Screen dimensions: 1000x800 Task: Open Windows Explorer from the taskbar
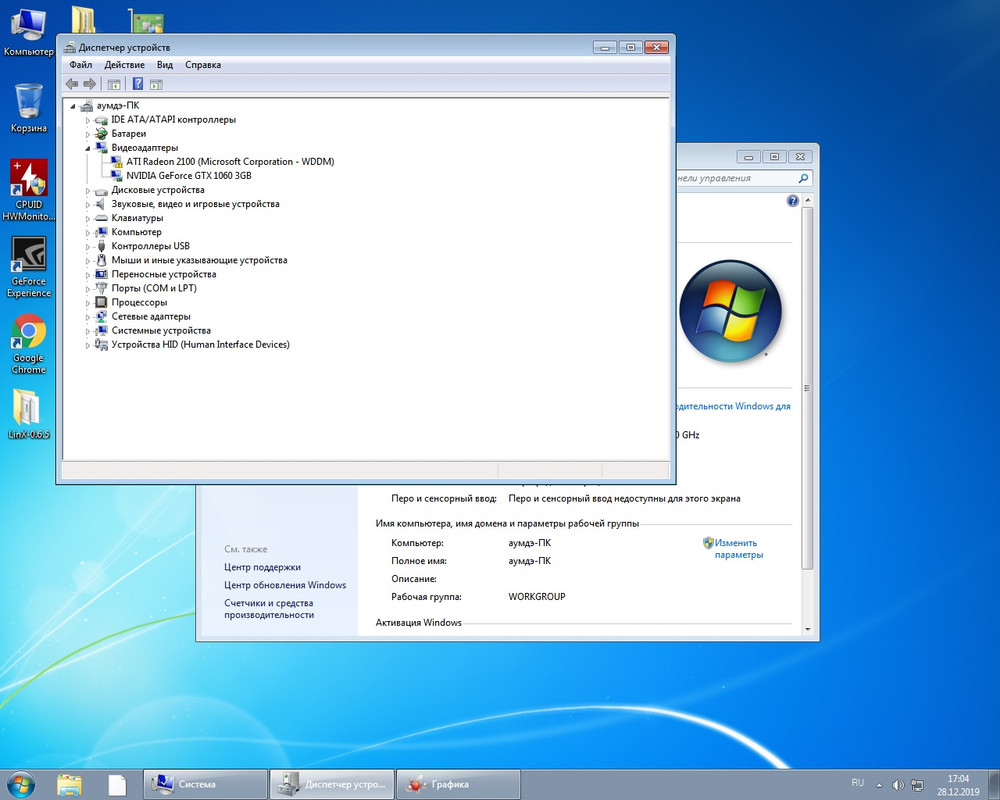70,785
